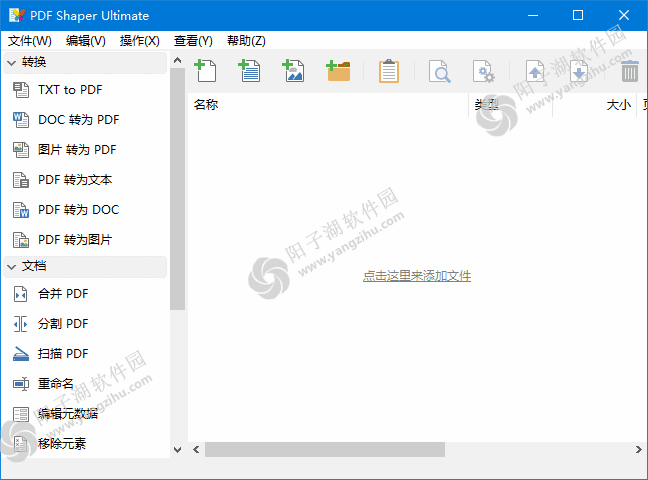The width and height of the screenshot is (648, 480).
Task: Click the TXT to PDF icon
Action: point(21,90)
